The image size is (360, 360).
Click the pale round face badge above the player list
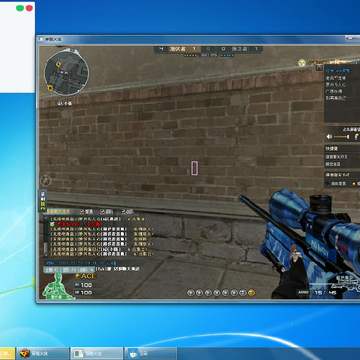point(302,63)
